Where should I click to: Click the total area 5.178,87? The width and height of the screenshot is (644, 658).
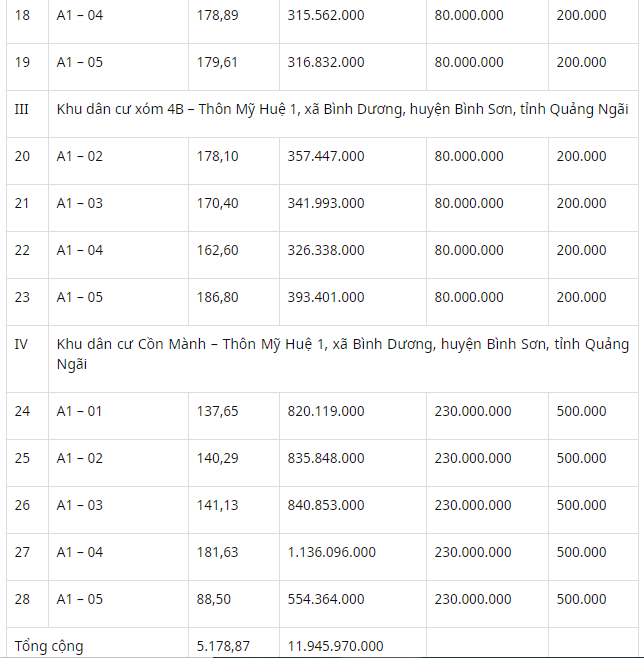tap(223, 646)
